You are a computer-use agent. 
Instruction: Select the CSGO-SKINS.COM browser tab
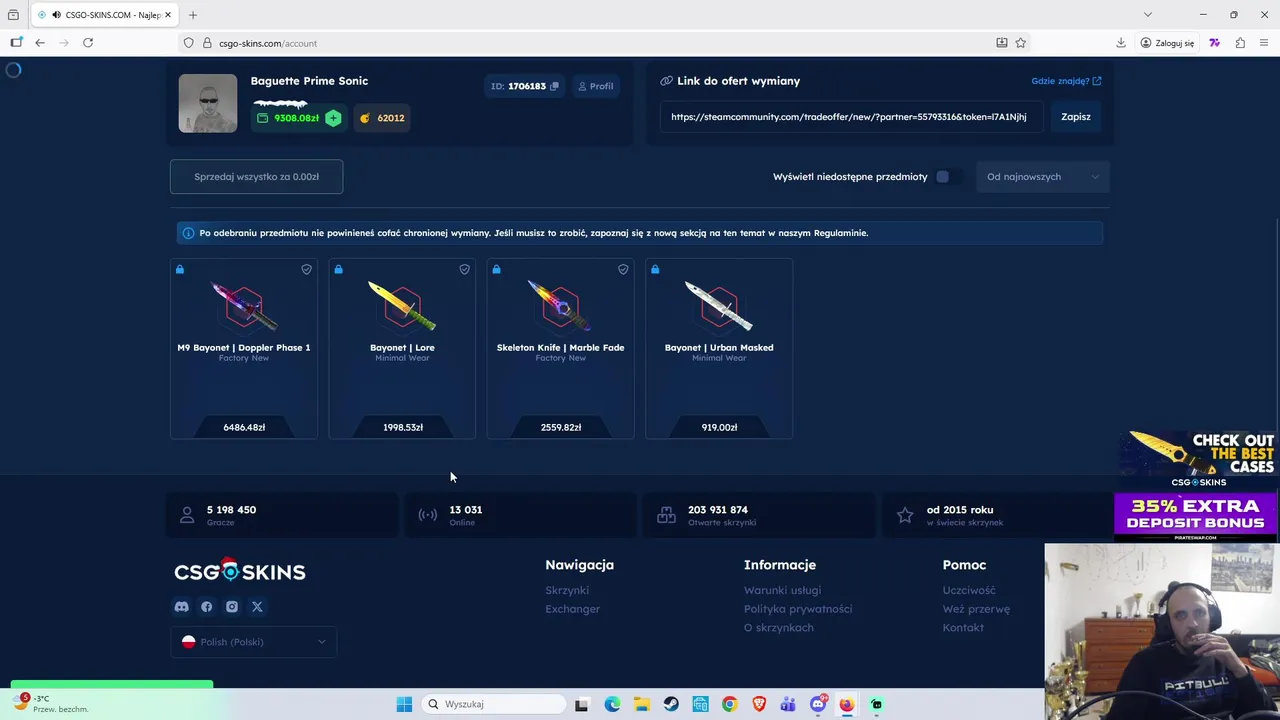(x=105, y=15)
